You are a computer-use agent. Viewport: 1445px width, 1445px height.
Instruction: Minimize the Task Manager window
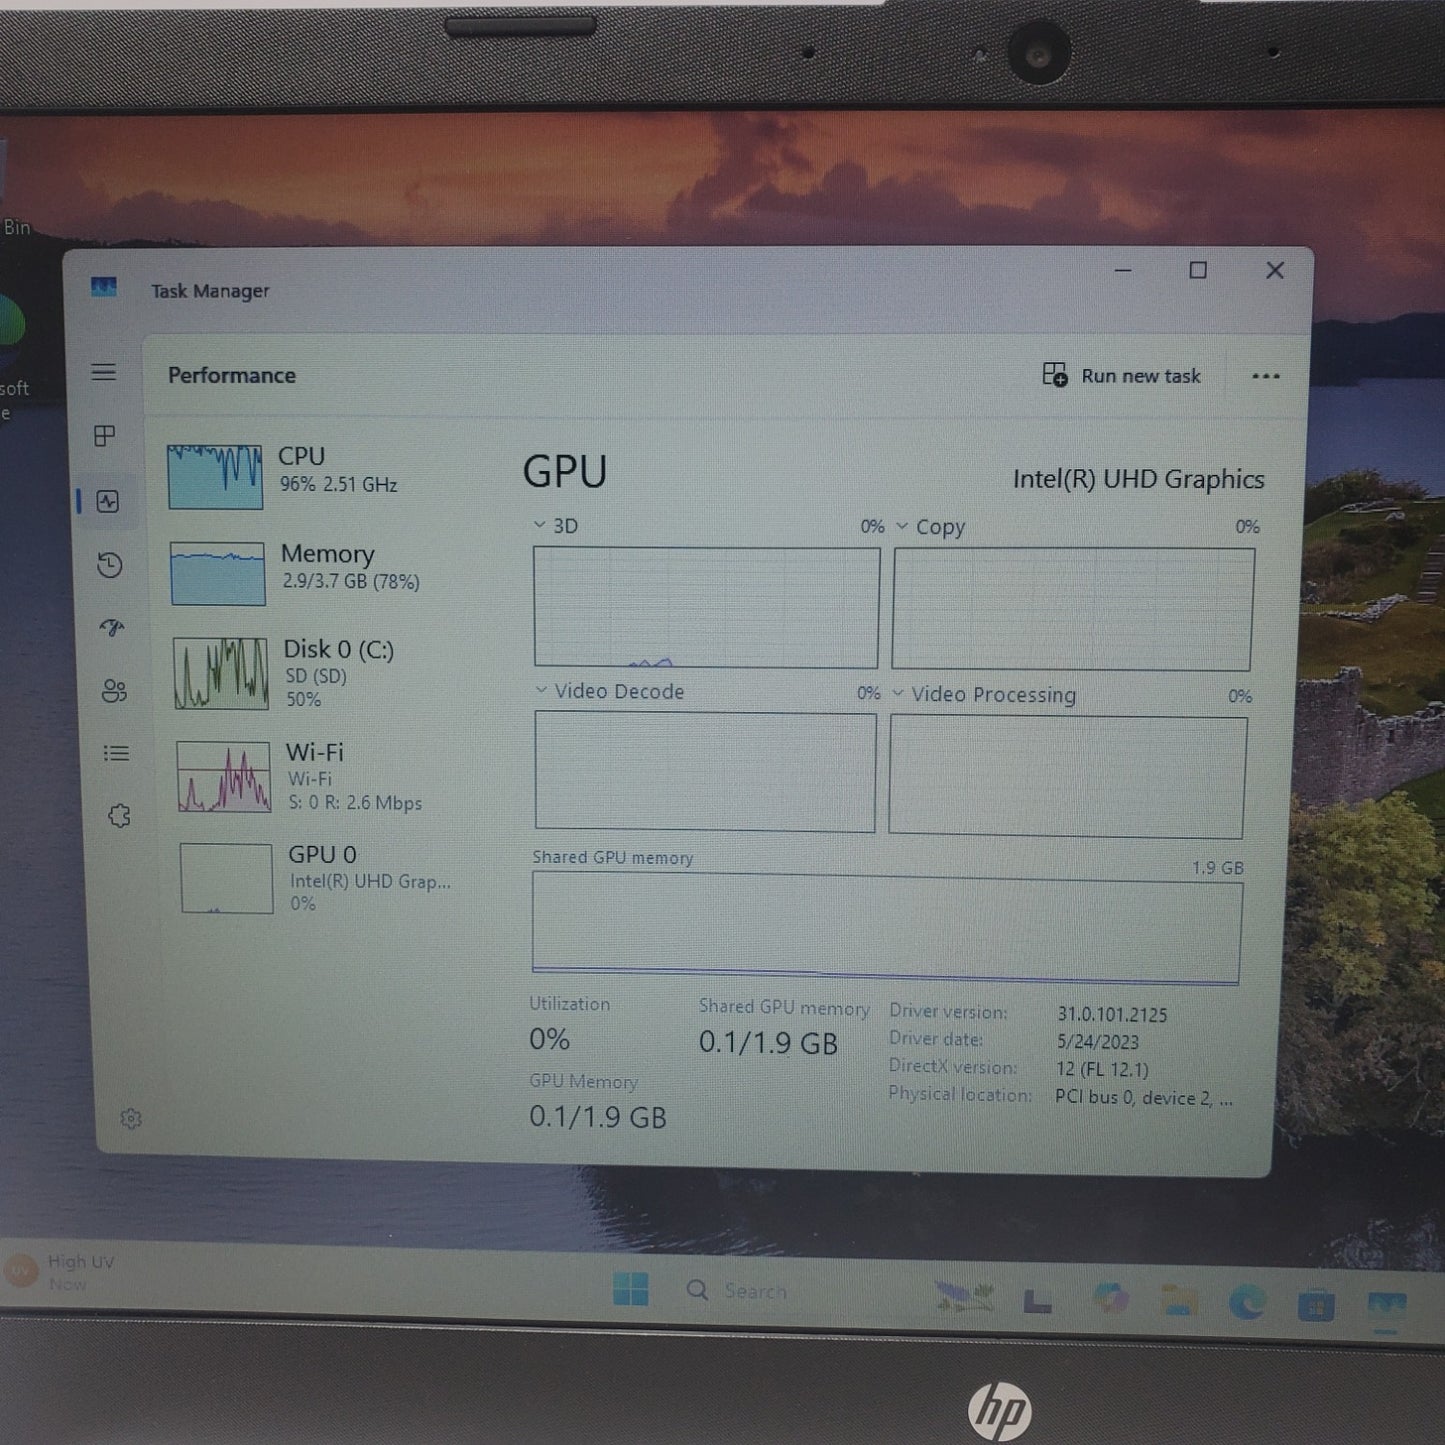[1123, 270]
